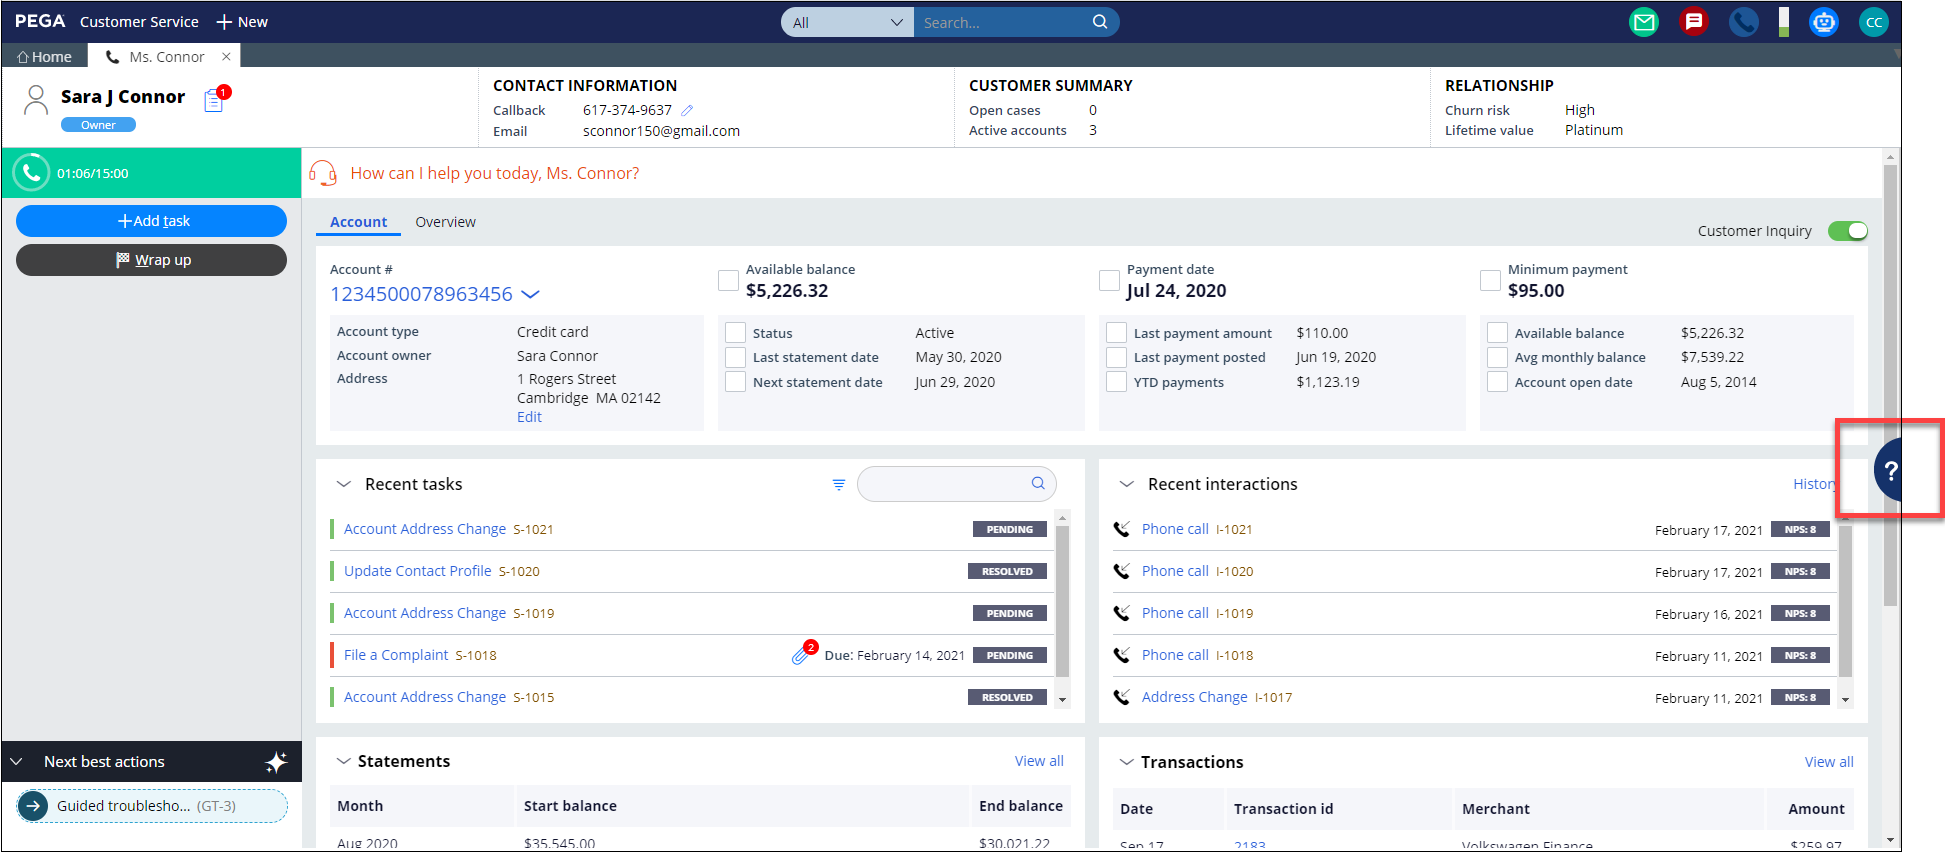The width and height of the screenshot is (1945, 852).
Task: Open the All search scope dropdown
Action: tap(847, 22)
